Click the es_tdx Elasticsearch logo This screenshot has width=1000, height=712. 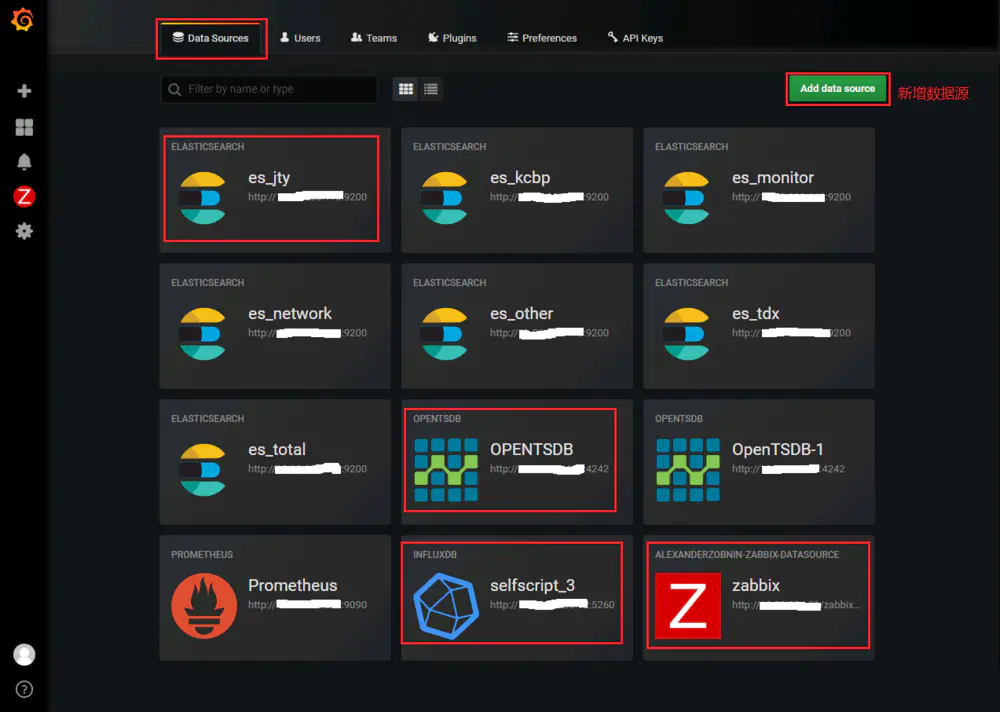pos(686,334)
